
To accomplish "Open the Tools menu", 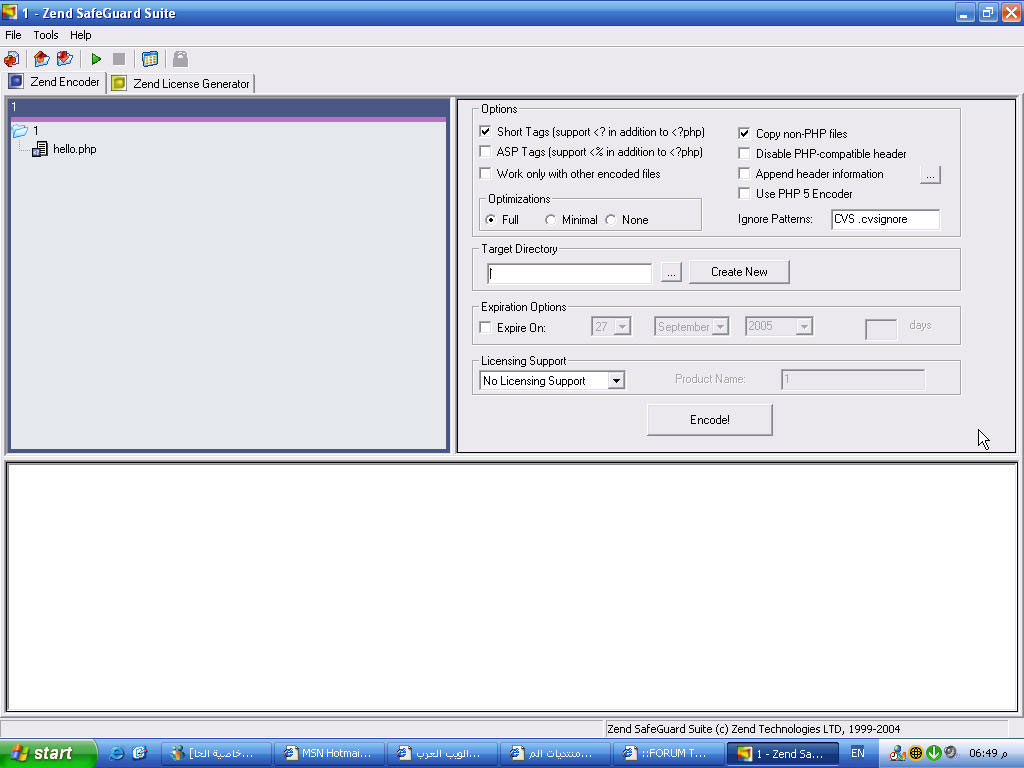I will pos(46,35).
